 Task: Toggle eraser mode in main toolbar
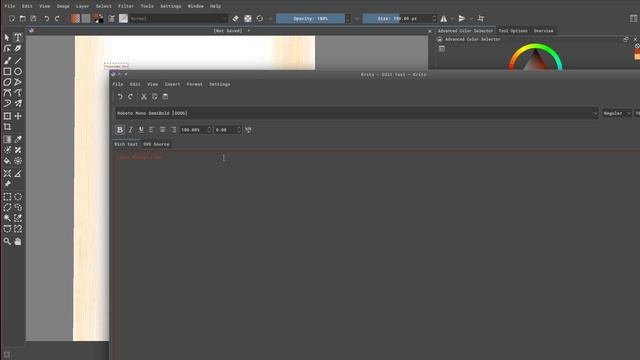236,18
